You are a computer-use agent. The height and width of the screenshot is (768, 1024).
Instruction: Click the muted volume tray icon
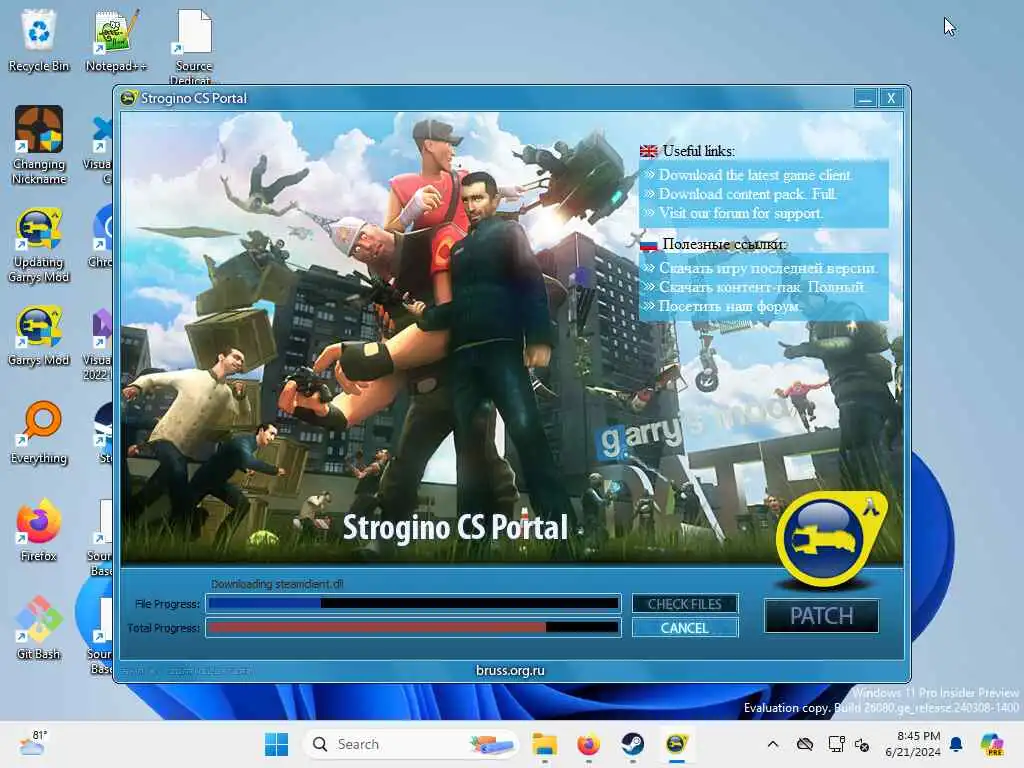862,744
